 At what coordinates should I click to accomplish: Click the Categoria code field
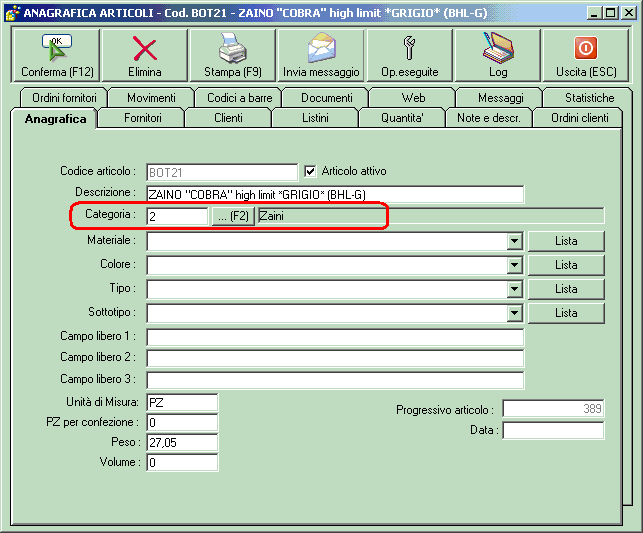tap(177, 216)
